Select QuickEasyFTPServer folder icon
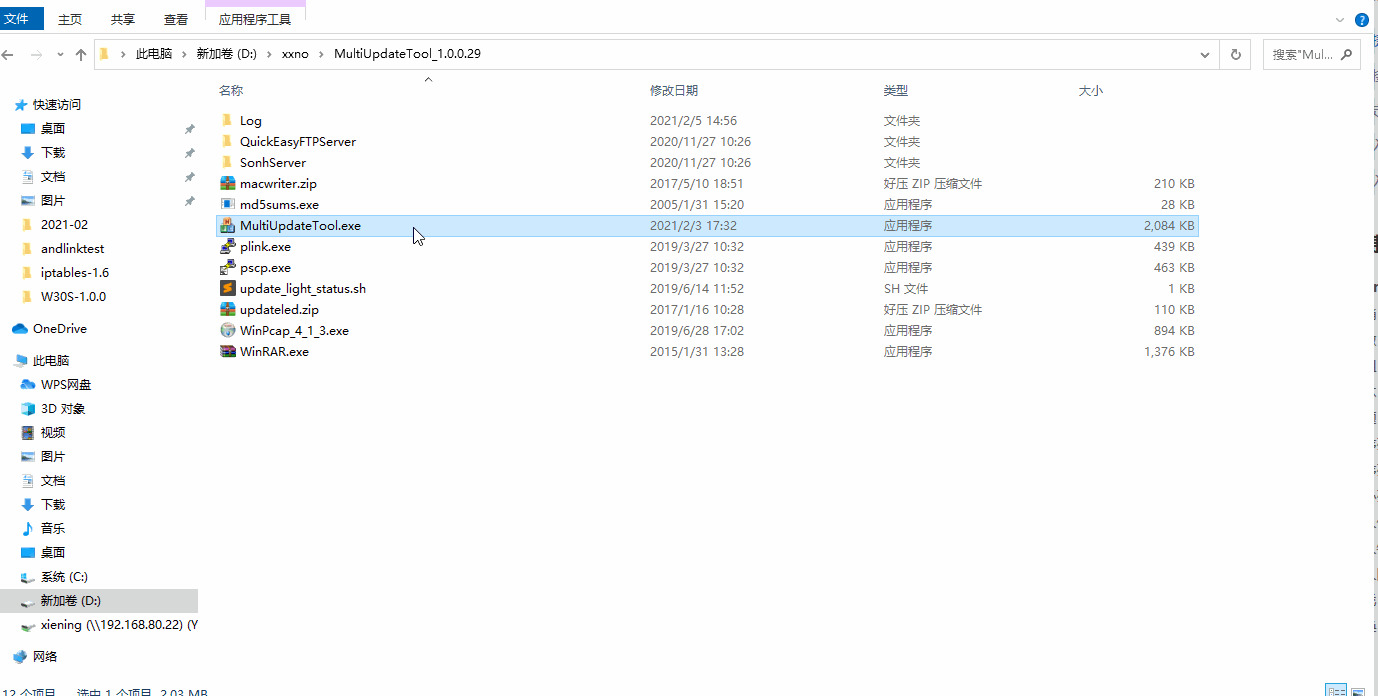1378x696 pixels. tap(228, 142)
